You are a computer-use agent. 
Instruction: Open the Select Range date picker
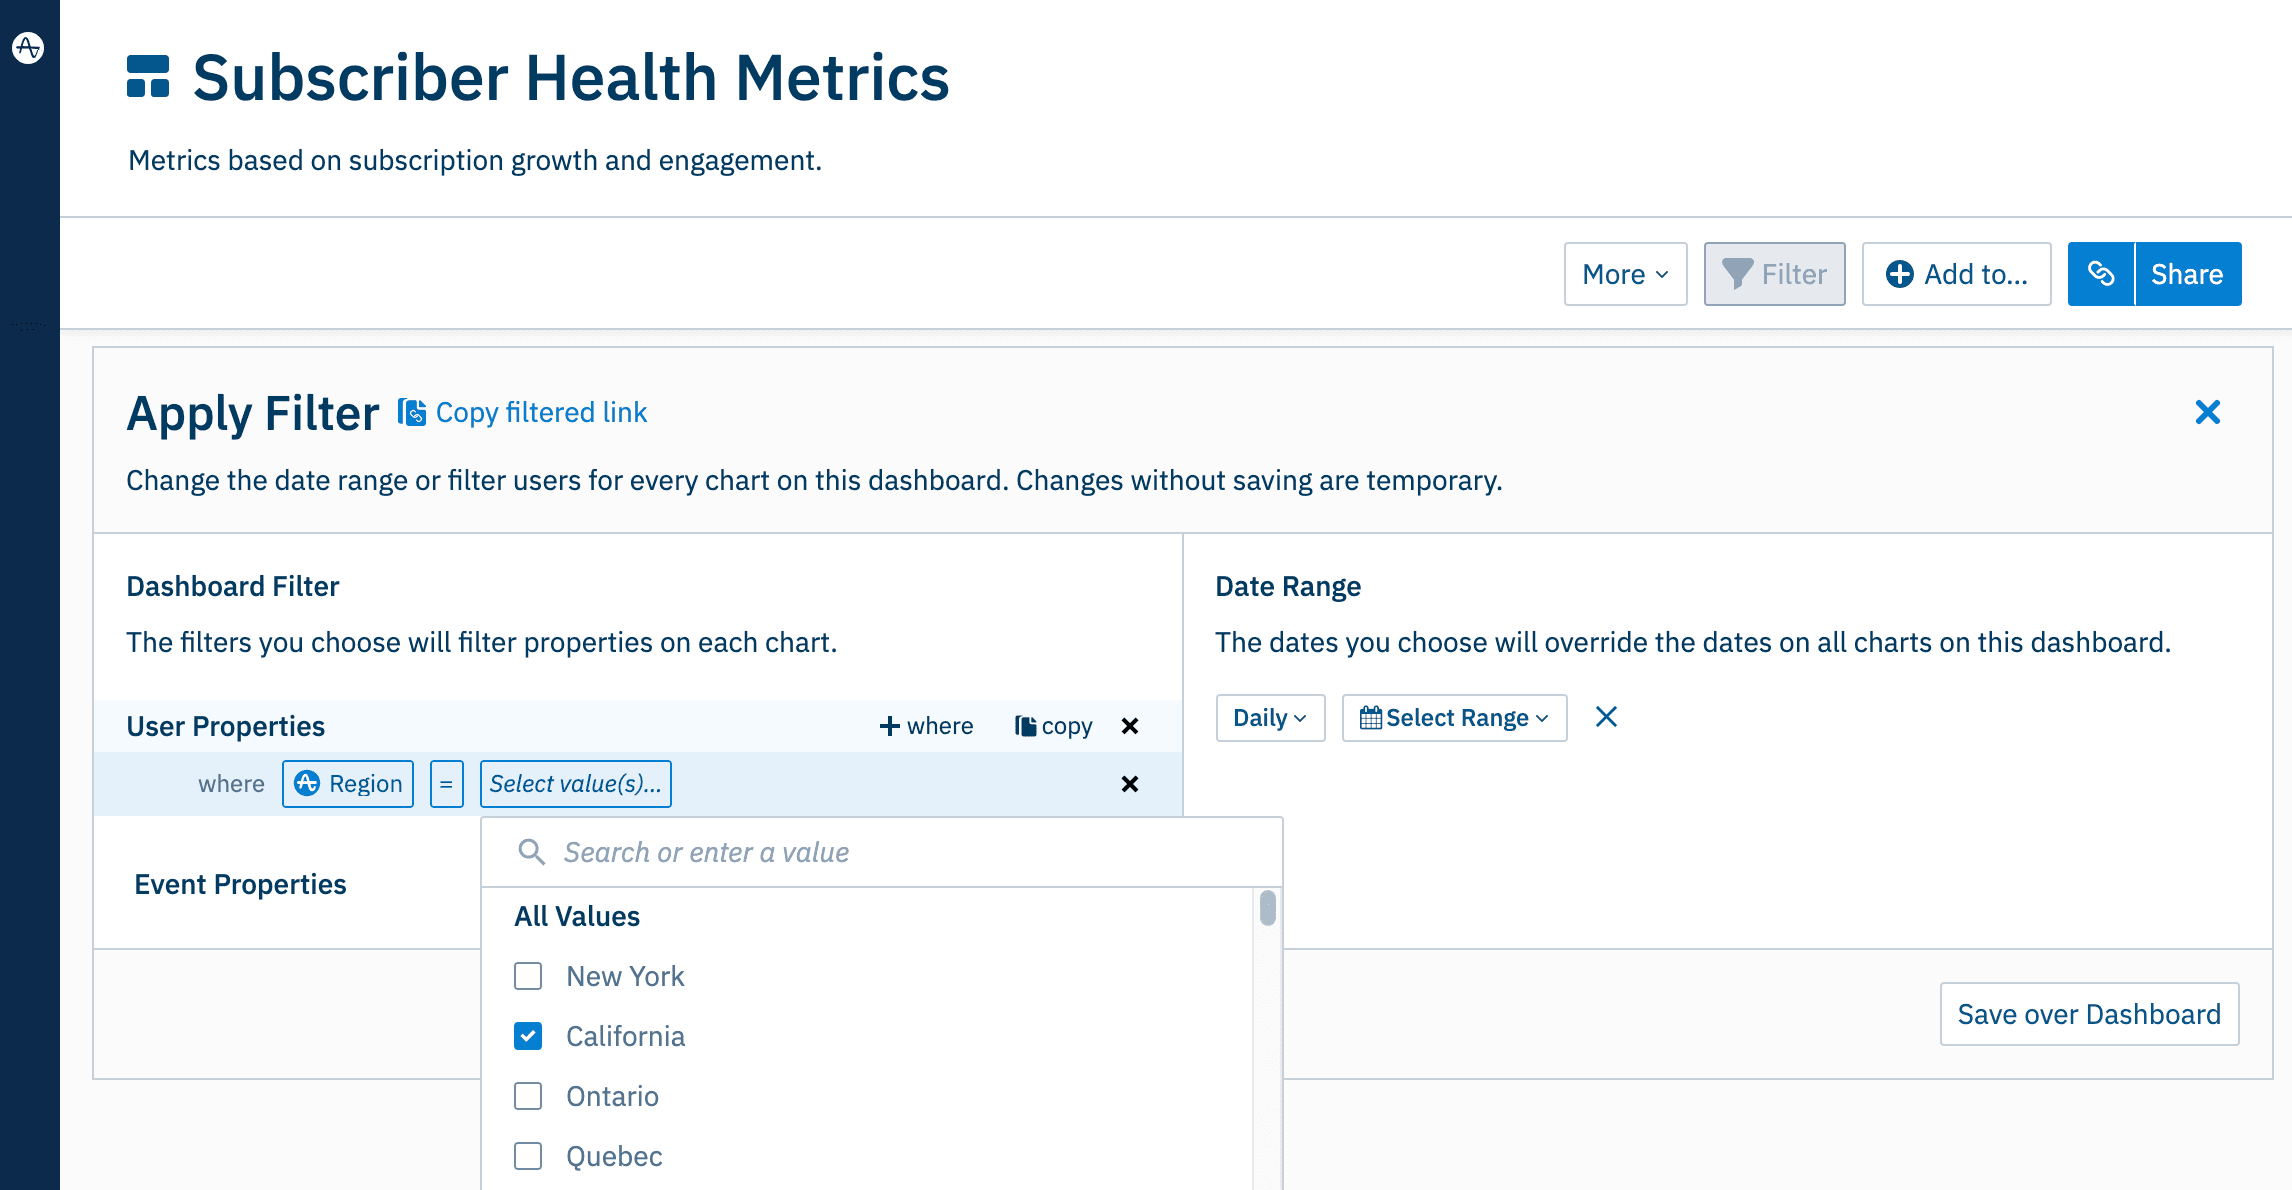click(x=1454, y=718)
